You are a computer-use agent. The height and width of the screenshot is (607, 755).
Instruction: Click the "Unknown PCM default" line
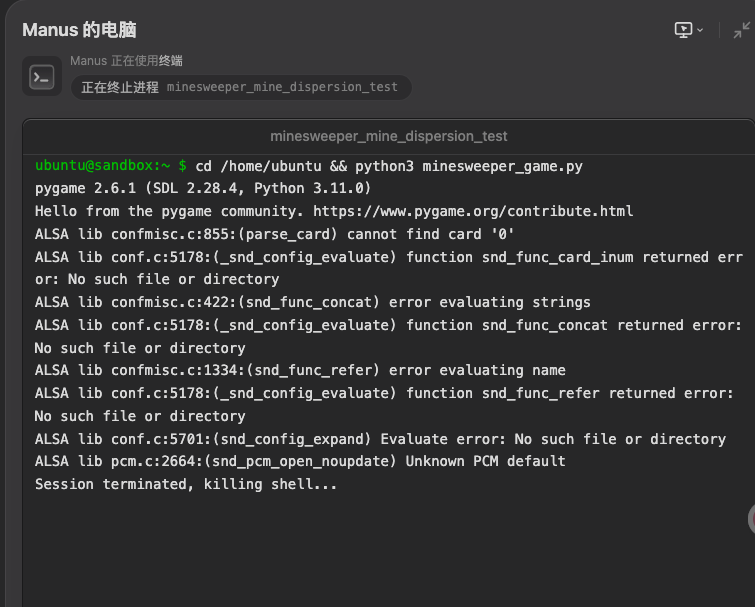[300, 461]
